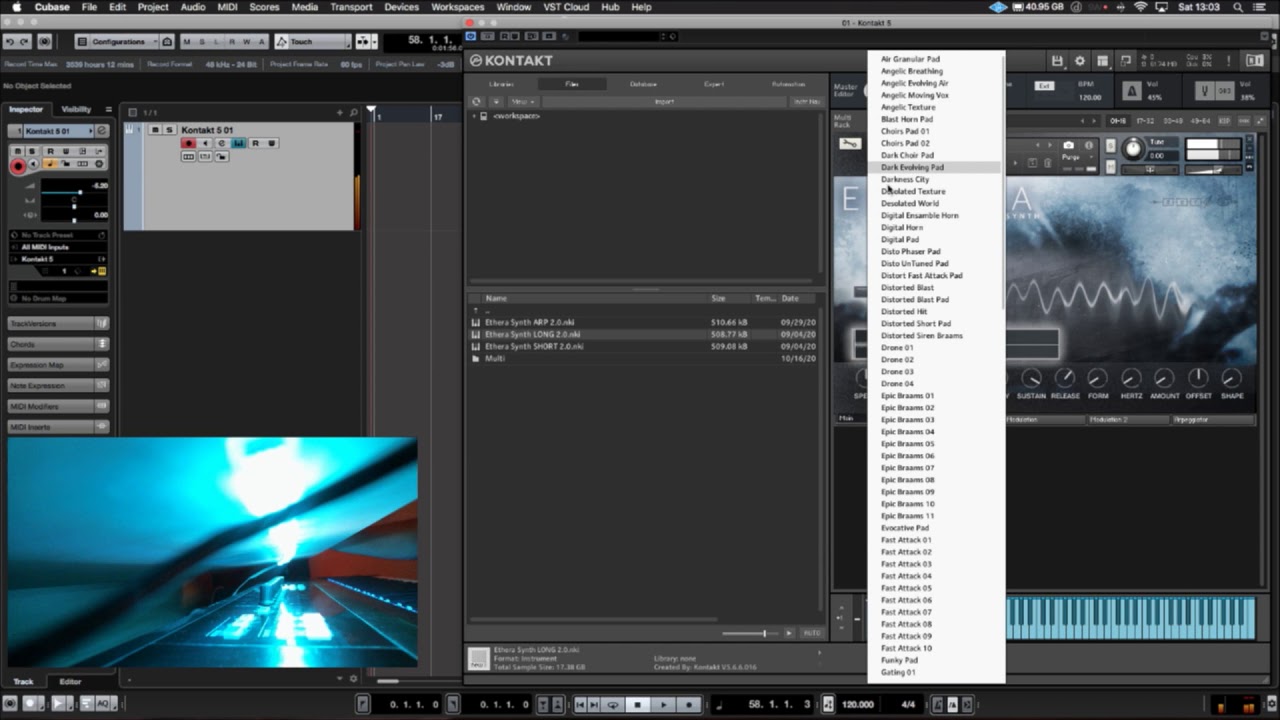Switch to the Visibility tab
The image size is (1280, 720).
tap(76, 109)
